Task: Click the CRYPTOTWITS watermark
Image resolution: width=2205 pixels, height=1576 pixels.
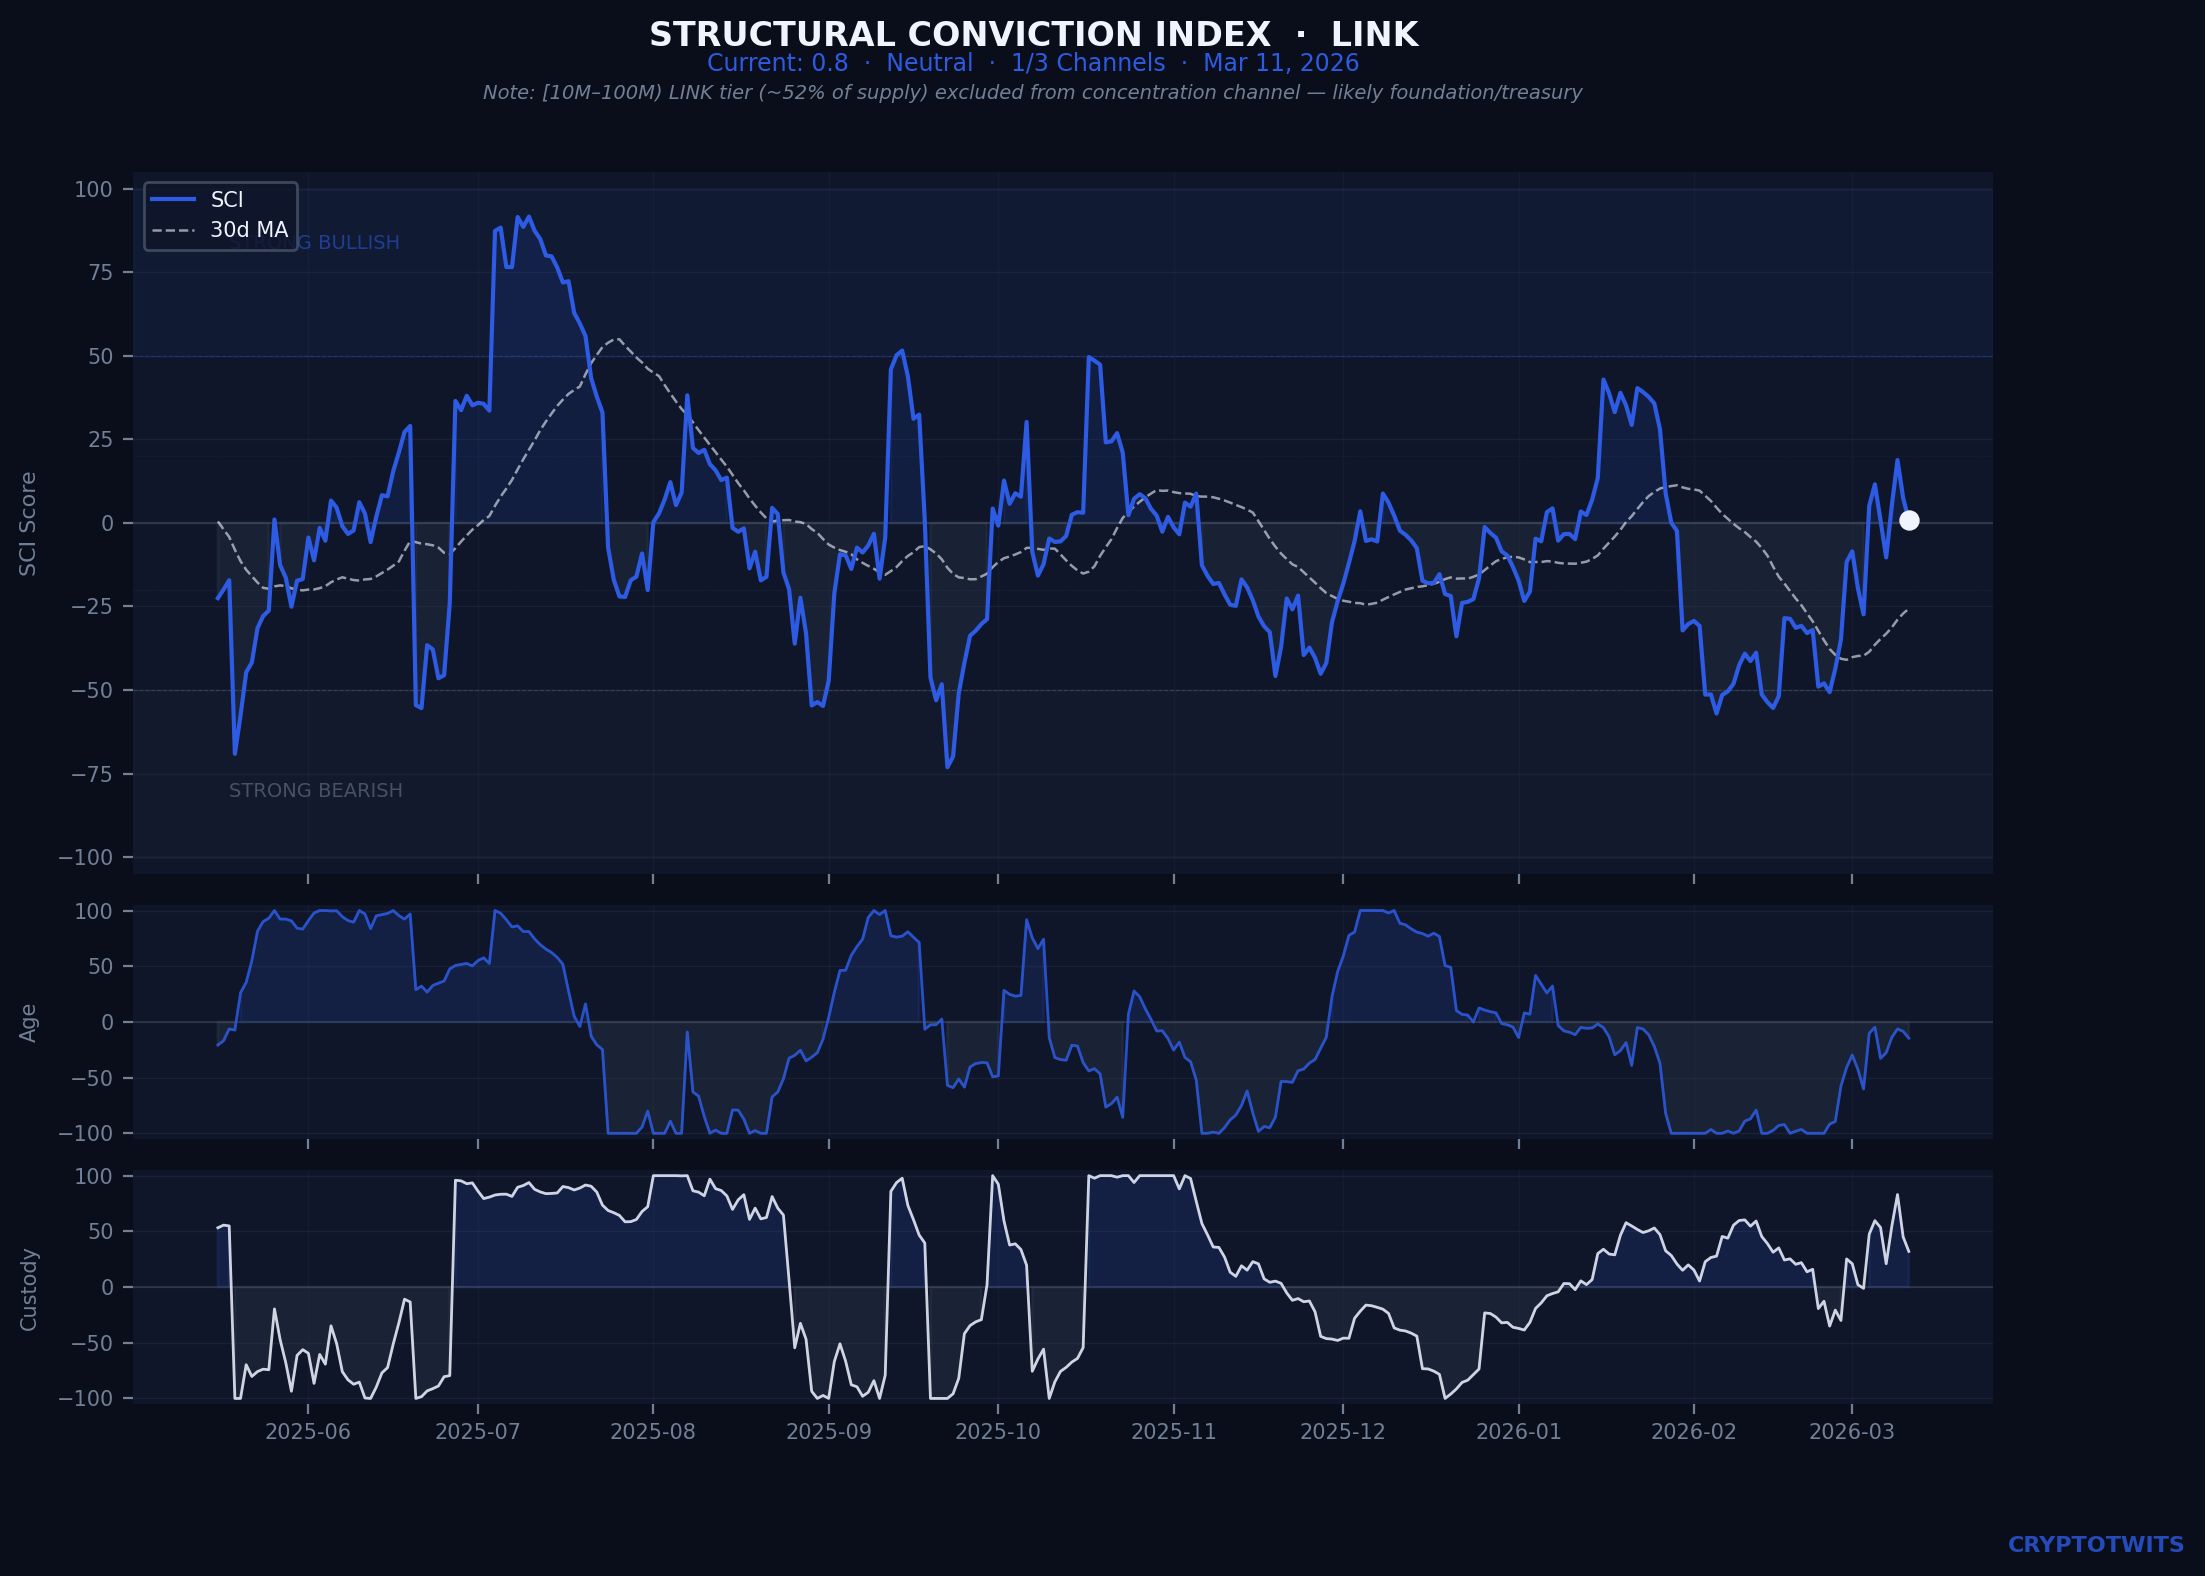Action: point(2095,1545)
